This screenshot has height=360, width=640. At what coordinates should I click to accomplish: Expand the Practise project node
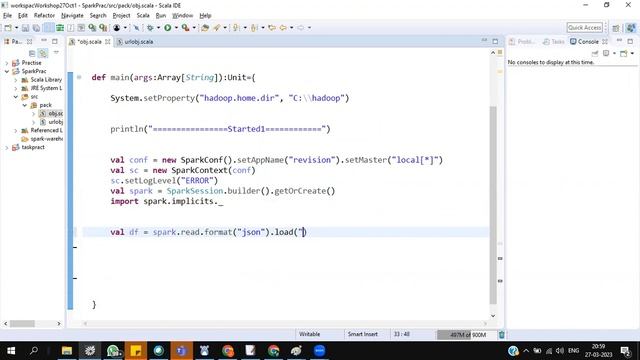tap(7, 63)
